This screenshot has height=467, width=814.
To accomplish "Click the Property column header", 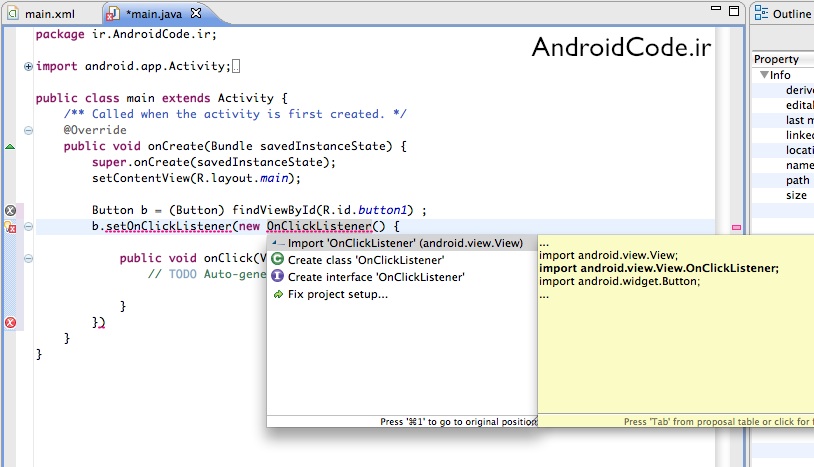I will coord(777,59).
